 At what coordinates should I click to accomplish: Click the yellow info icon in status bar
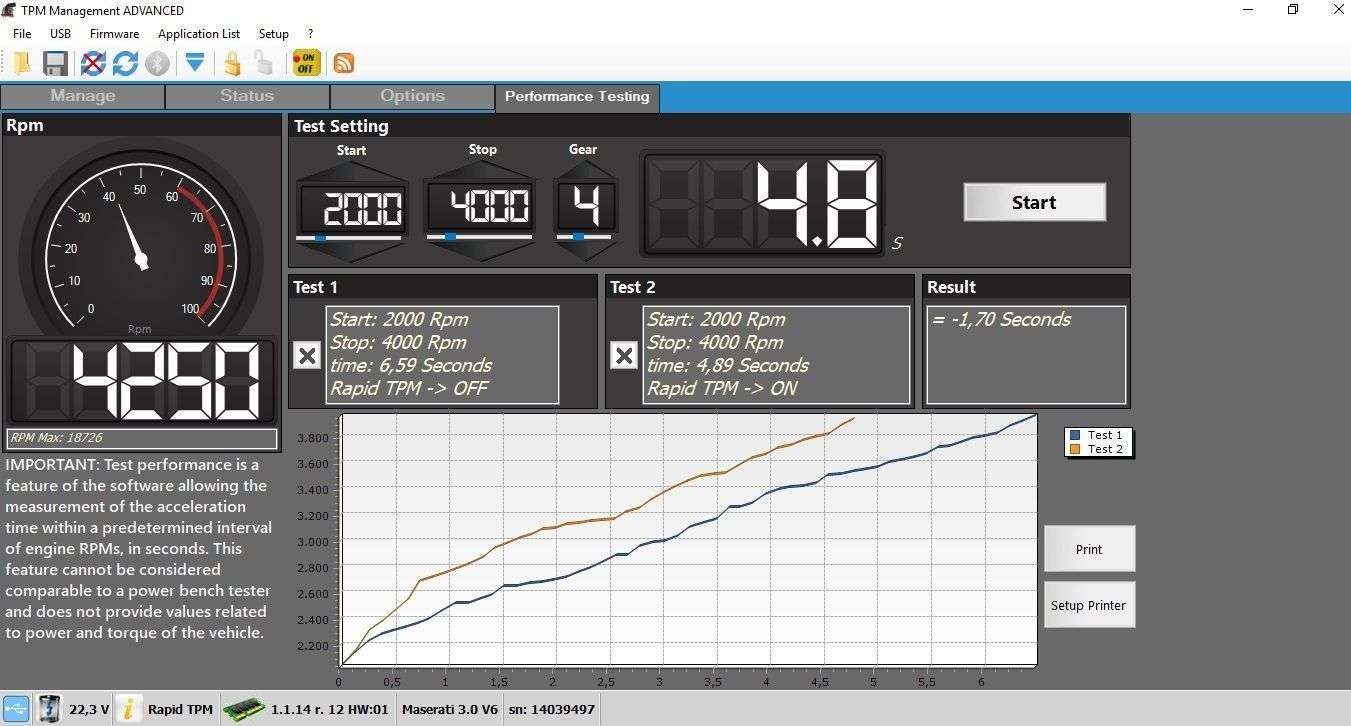[x=129, y=709]
